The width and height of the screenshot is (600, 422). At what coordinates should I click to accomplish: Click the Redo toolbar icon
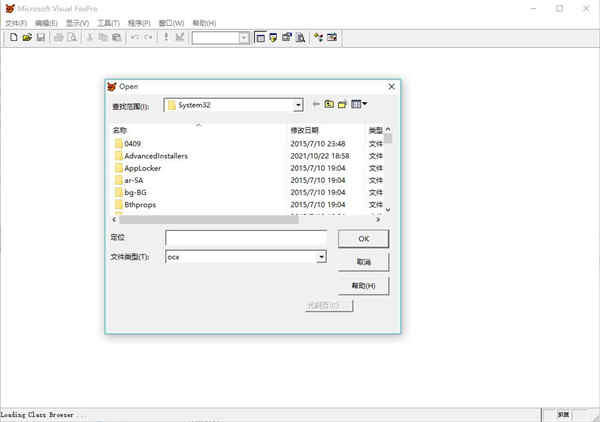[148, 37]
